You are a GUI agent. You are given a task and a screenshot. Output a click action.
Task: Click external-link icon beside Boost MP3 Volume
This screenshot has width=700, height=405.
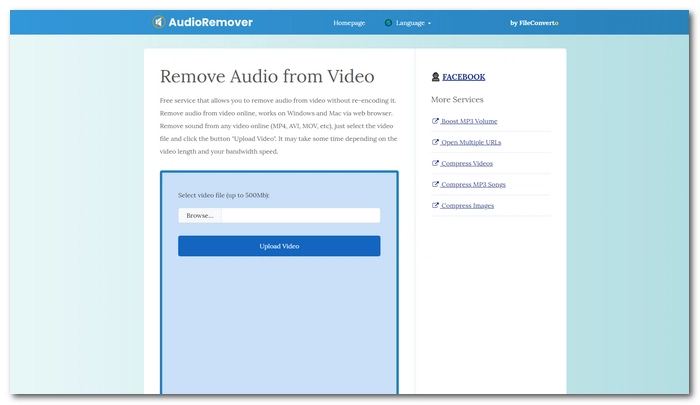(x=435, y=121)
